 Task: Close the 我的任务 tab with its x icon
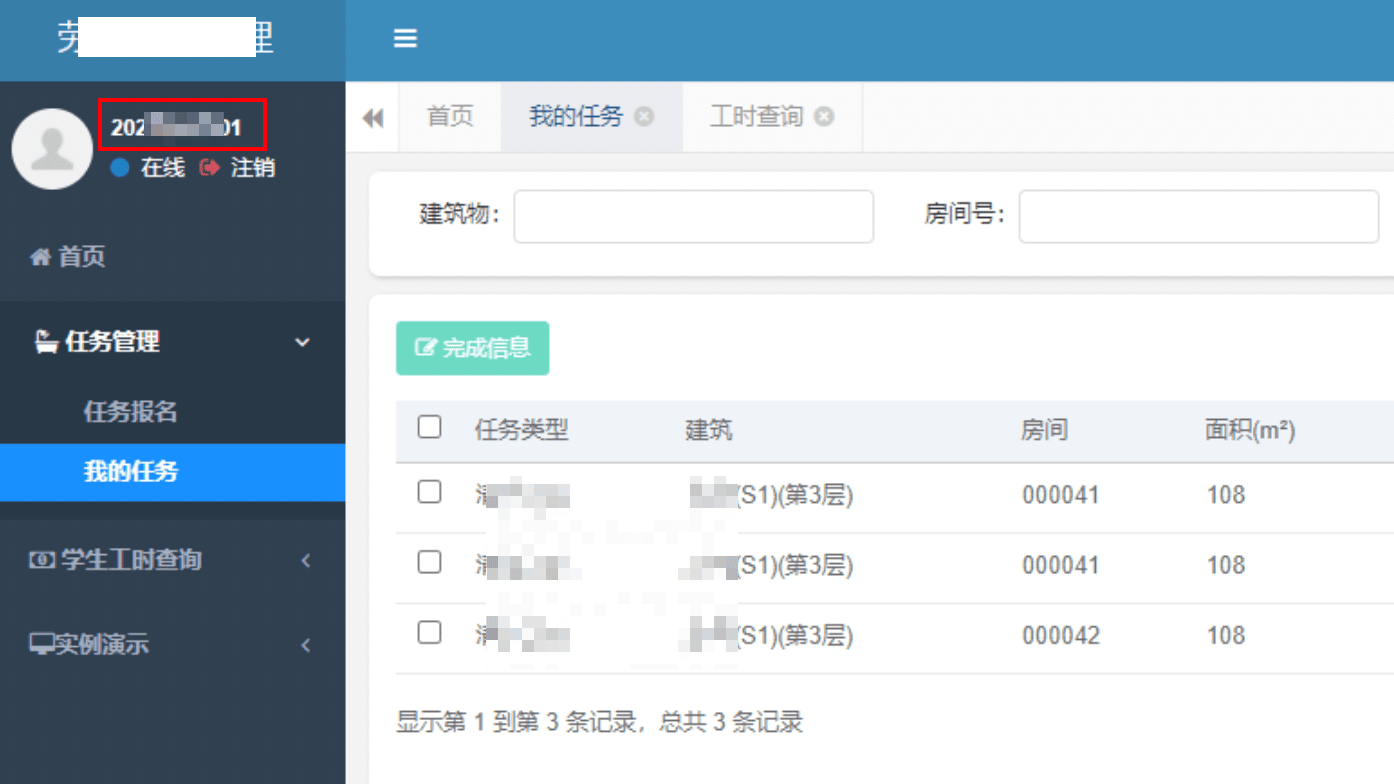pyautogui.click(x=645, y=117)
